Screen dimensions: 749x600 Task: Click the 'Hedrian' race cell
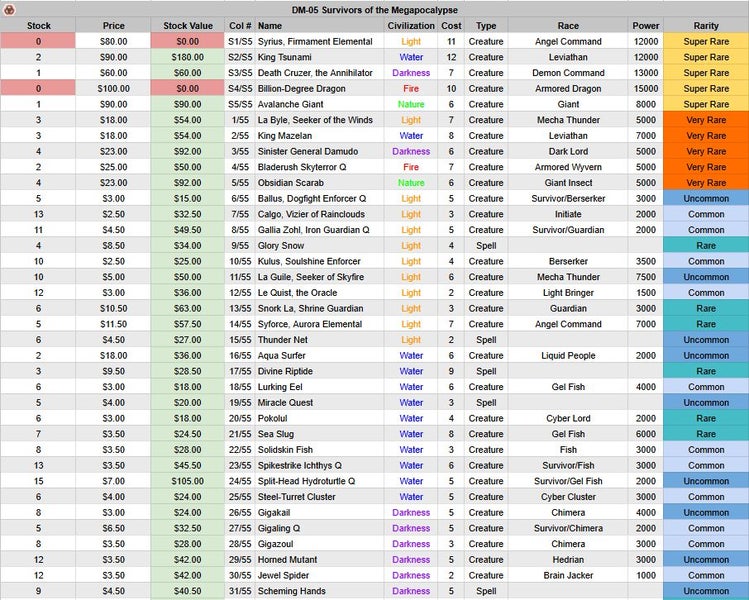point(568,560)
